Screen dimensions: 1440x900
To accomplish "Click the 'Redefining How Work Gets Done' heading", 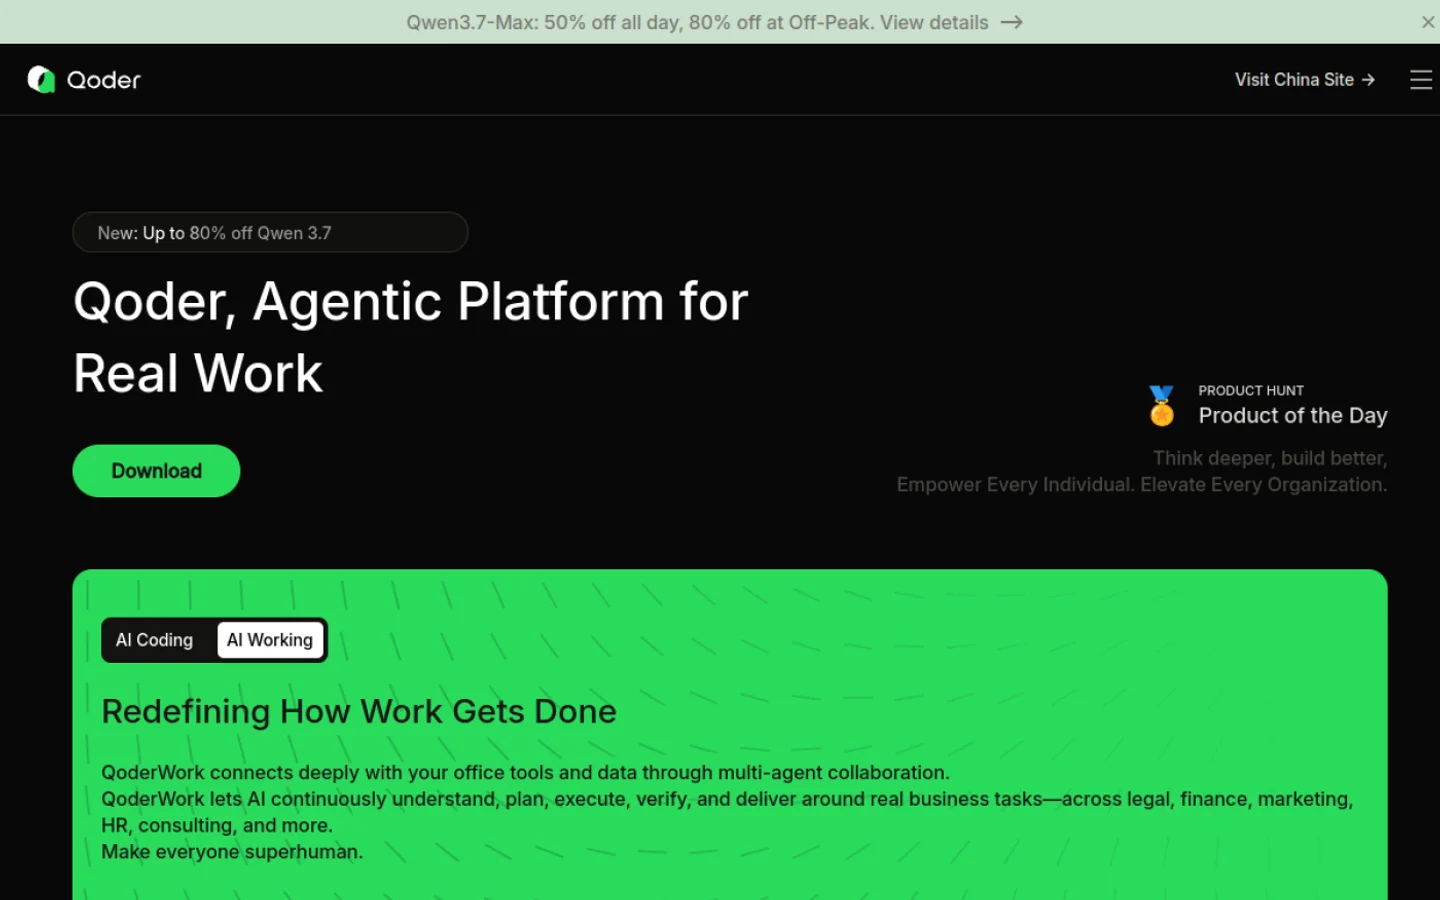I will [x=359, y=712].
